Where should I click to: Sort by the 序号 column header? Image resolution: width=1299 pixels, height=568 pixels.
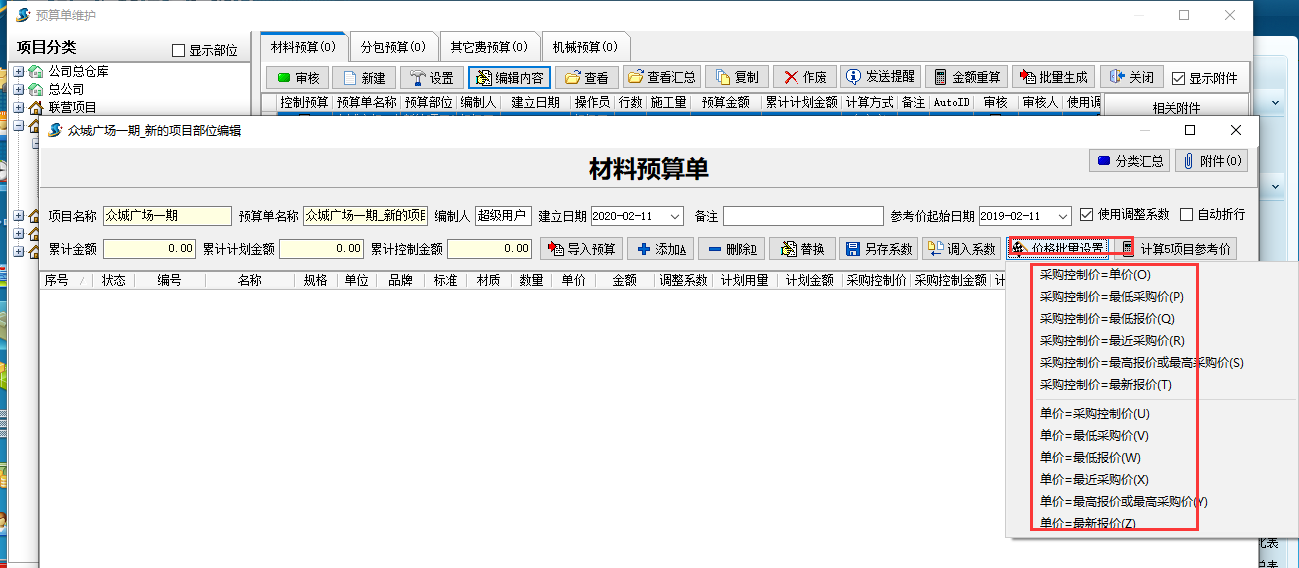pyautogui.click(x=64, y=281)
